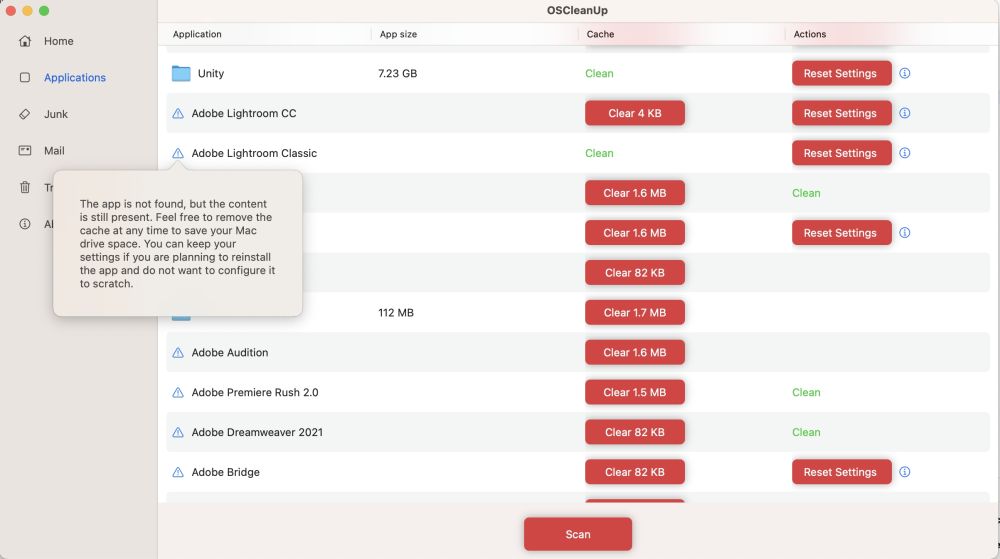This screenshot has width=1000, height=559.
Task: Click info icon beside Unity Reset Settings
Action: (905, 73)
